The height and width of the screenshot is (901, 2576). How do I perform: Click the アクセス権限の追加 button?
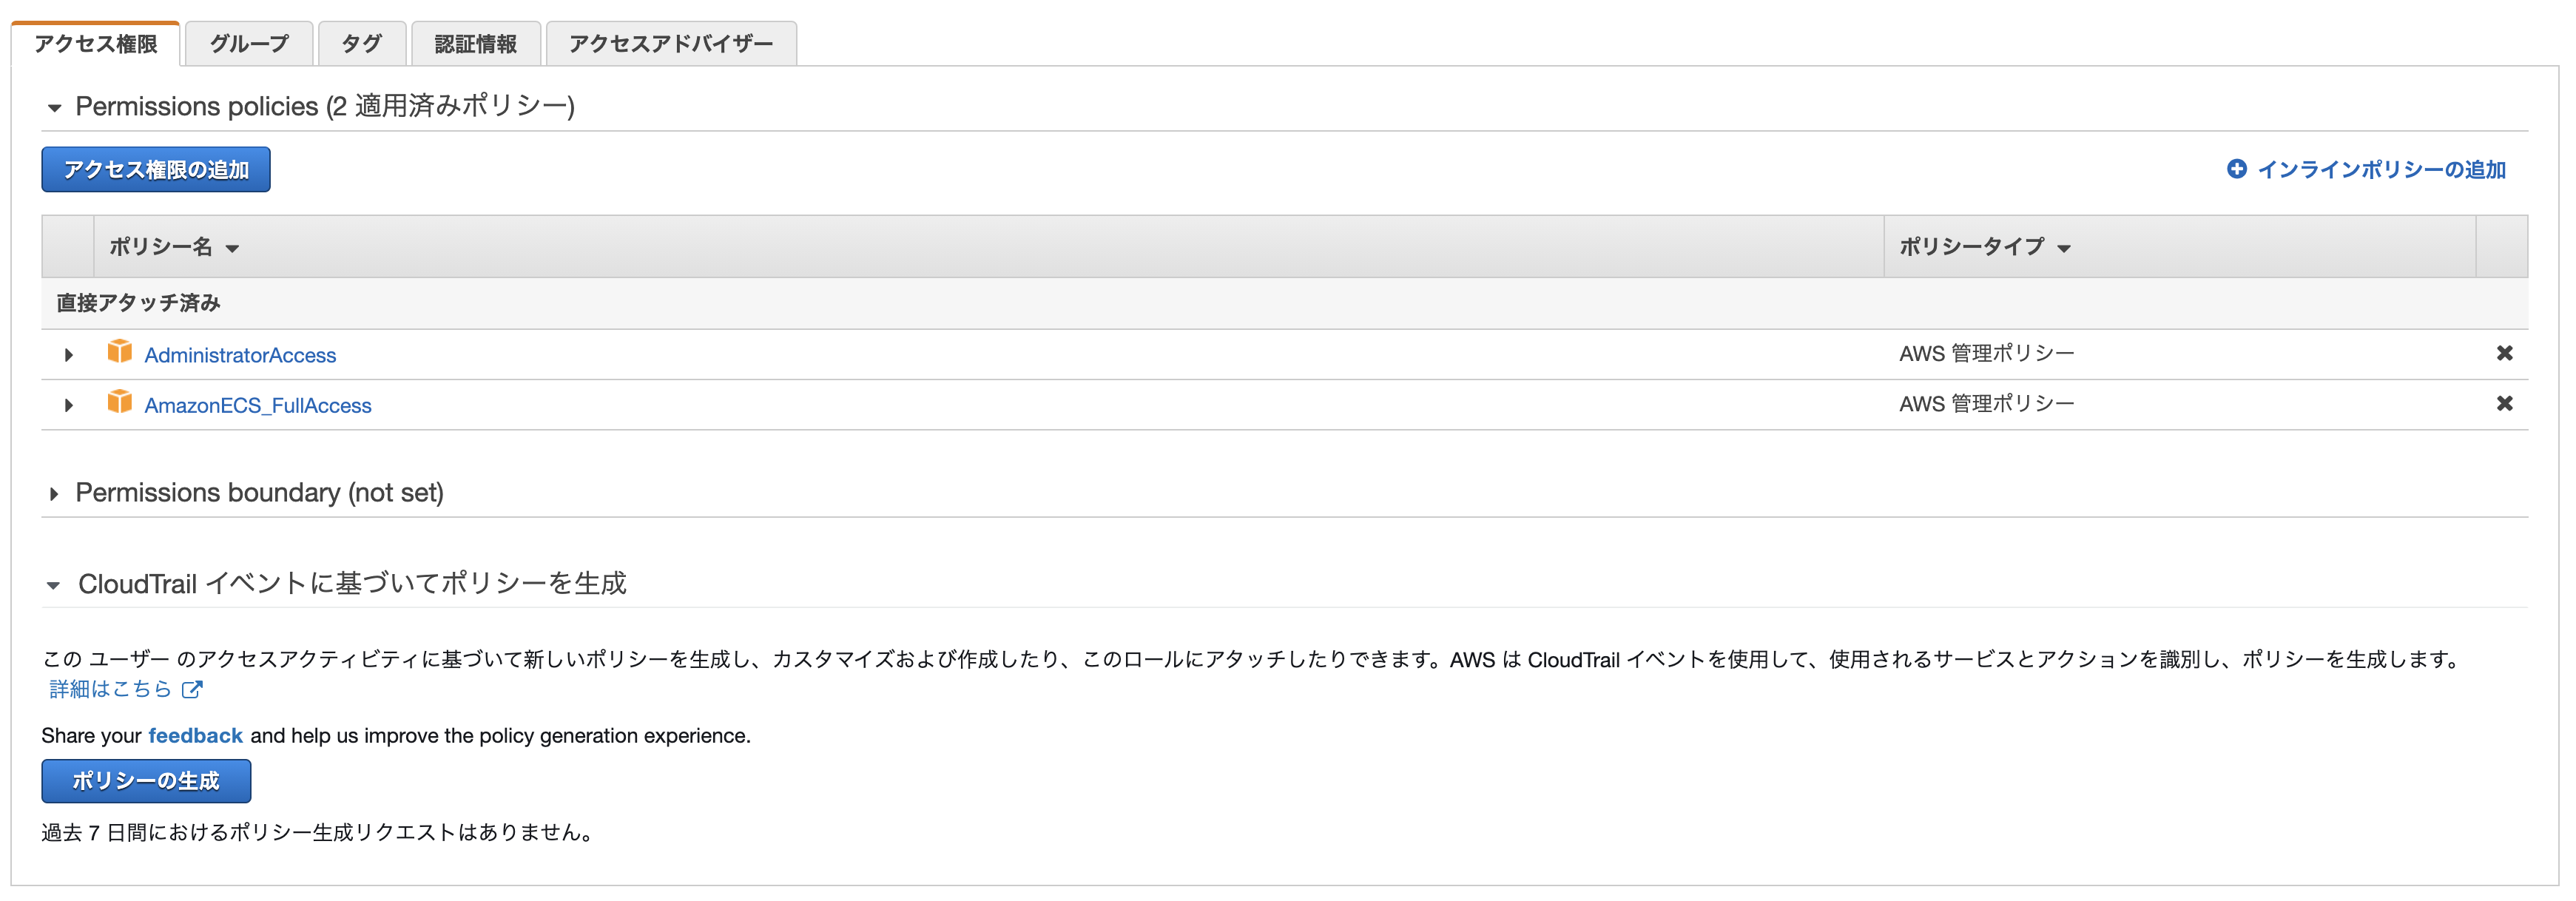click(155, 169)
